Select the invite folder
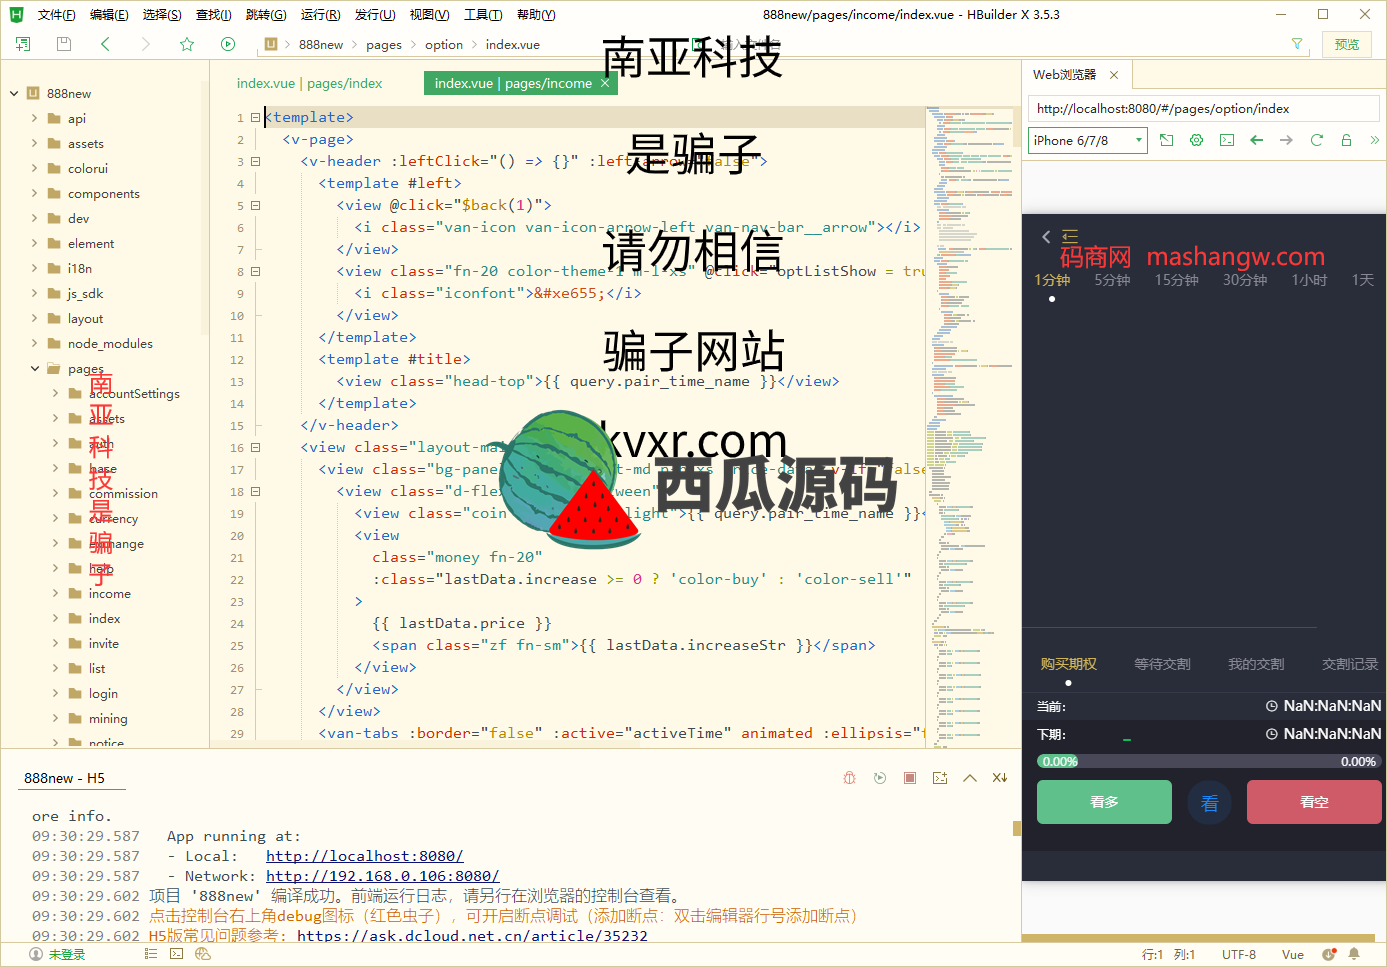1387x967 pixels. 103,643
